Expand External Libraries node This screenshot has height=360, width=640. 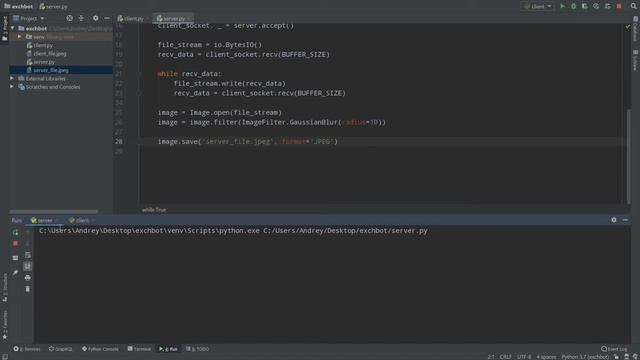pyautogui.click(x=12, y=78)
